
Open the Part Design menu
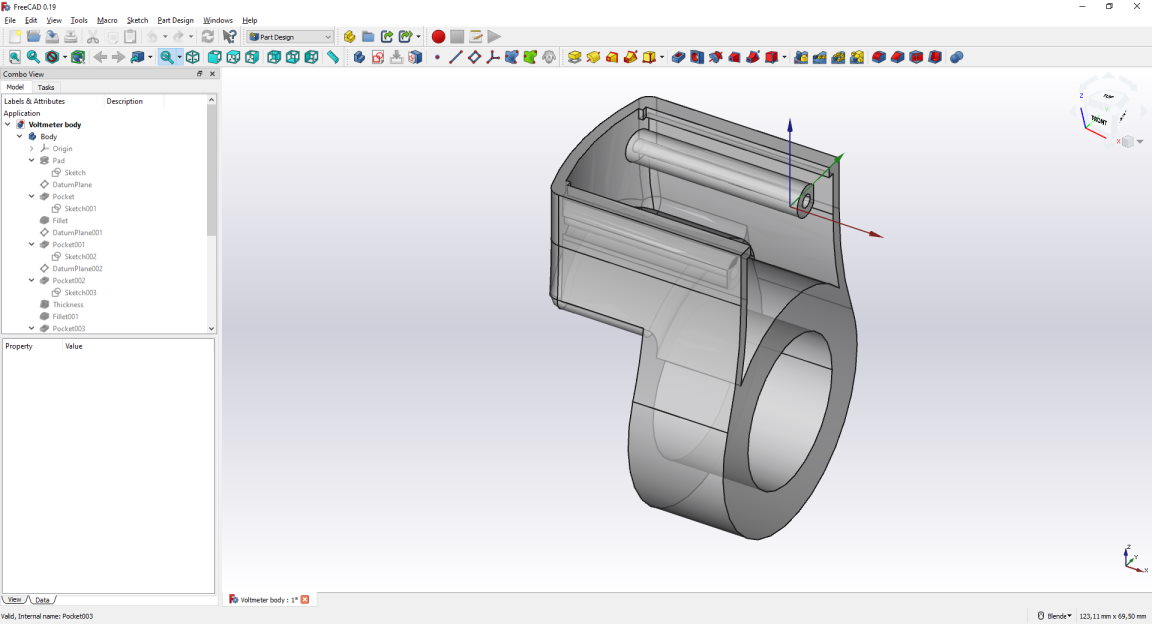click(x=176, y=21)
